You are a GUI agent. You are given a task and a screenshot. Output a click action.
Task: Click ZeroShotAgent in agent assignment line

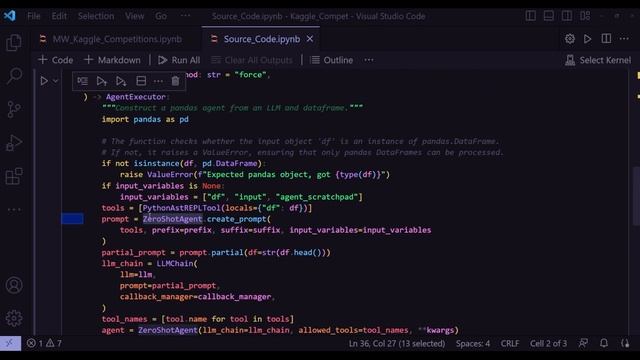point(167,330)
